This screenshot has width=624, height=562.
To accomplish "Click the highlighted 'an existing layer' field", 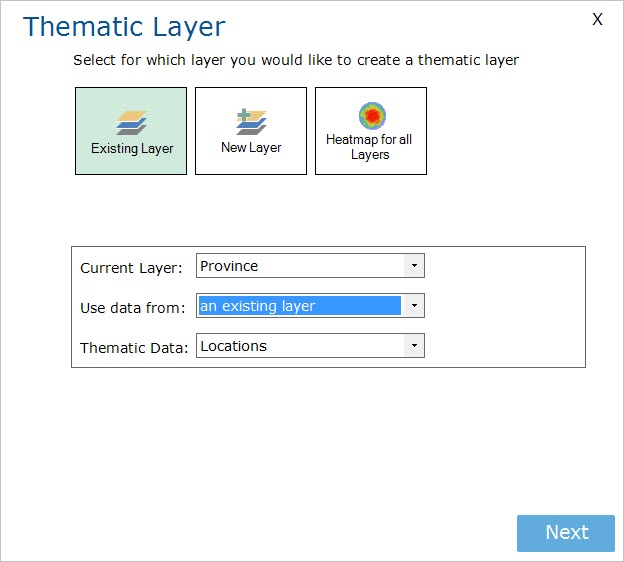I will click(300, 306).
